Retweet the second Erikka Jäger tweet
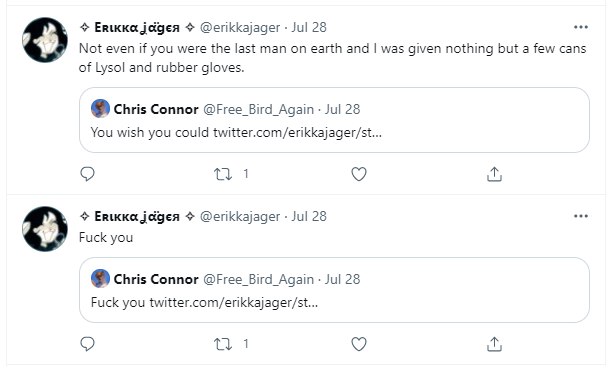 pyautogui.click(x=223, y=344)
